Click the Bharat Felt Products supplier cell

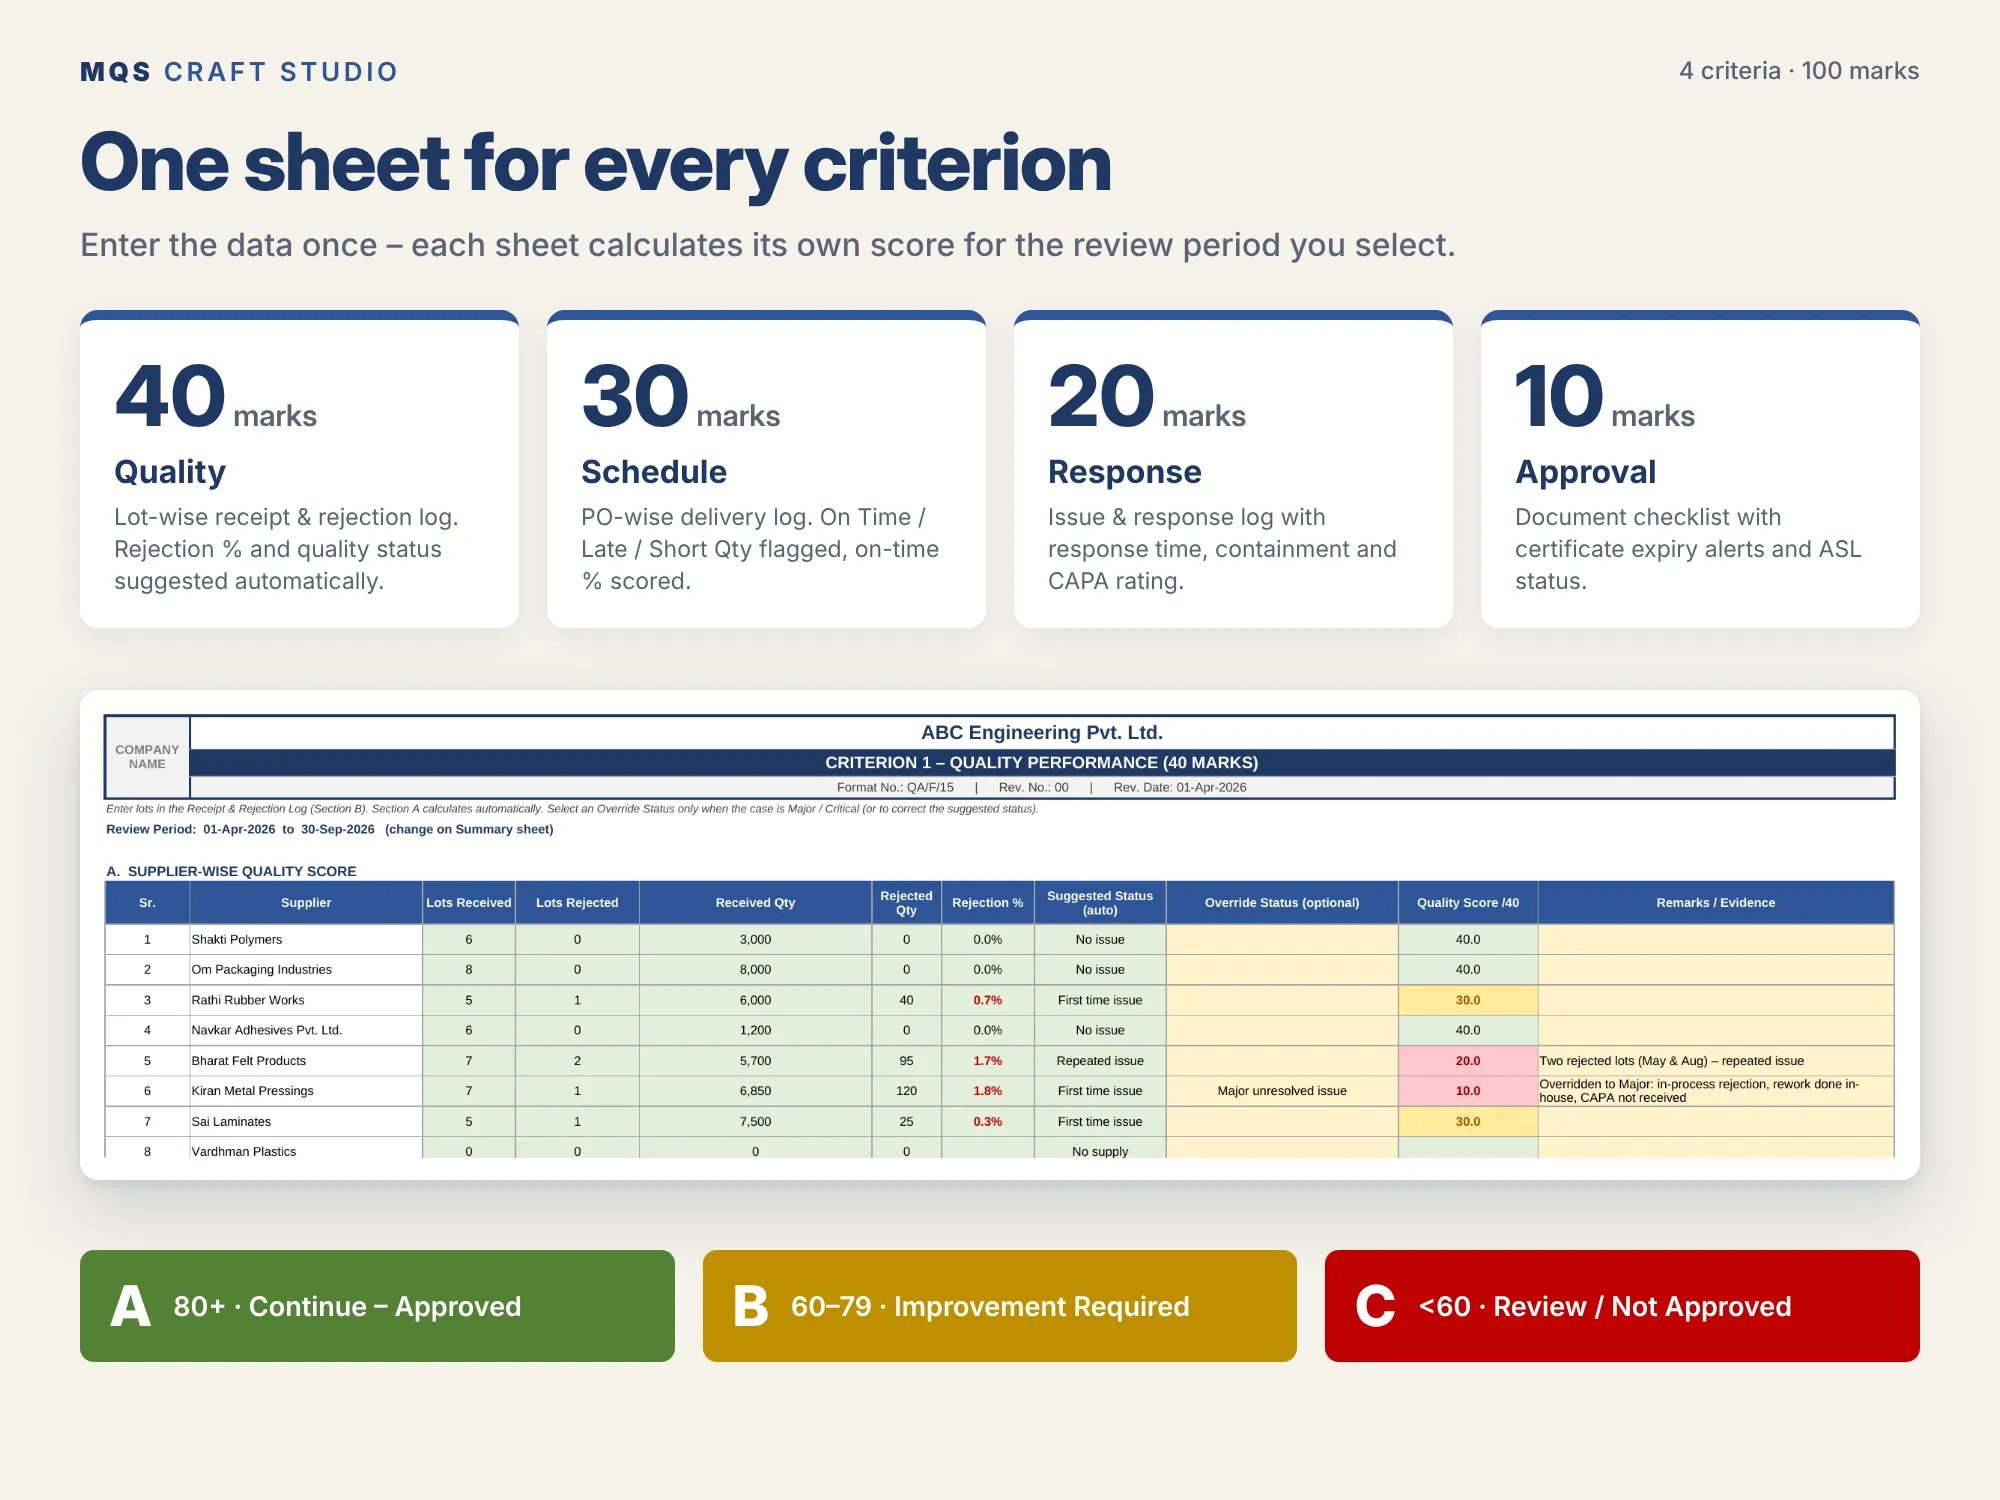tap(305, 1061)
